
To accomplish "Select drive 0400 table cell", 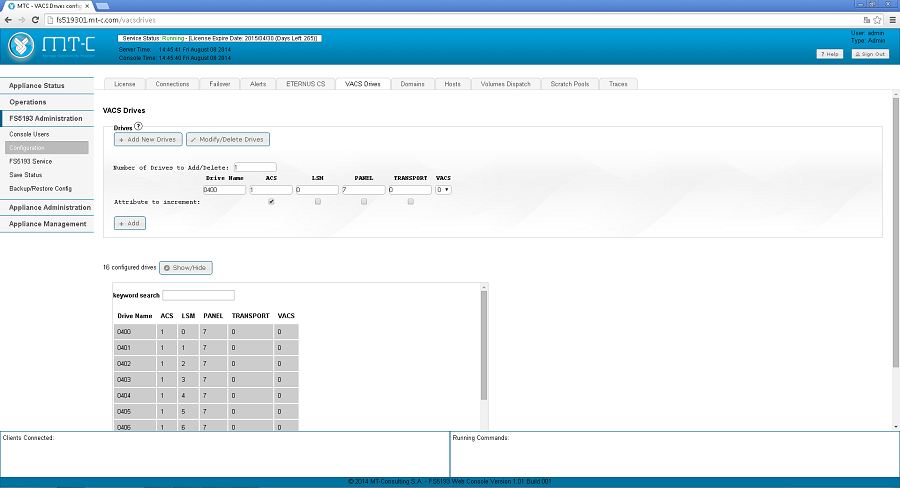I will point(135,331).
